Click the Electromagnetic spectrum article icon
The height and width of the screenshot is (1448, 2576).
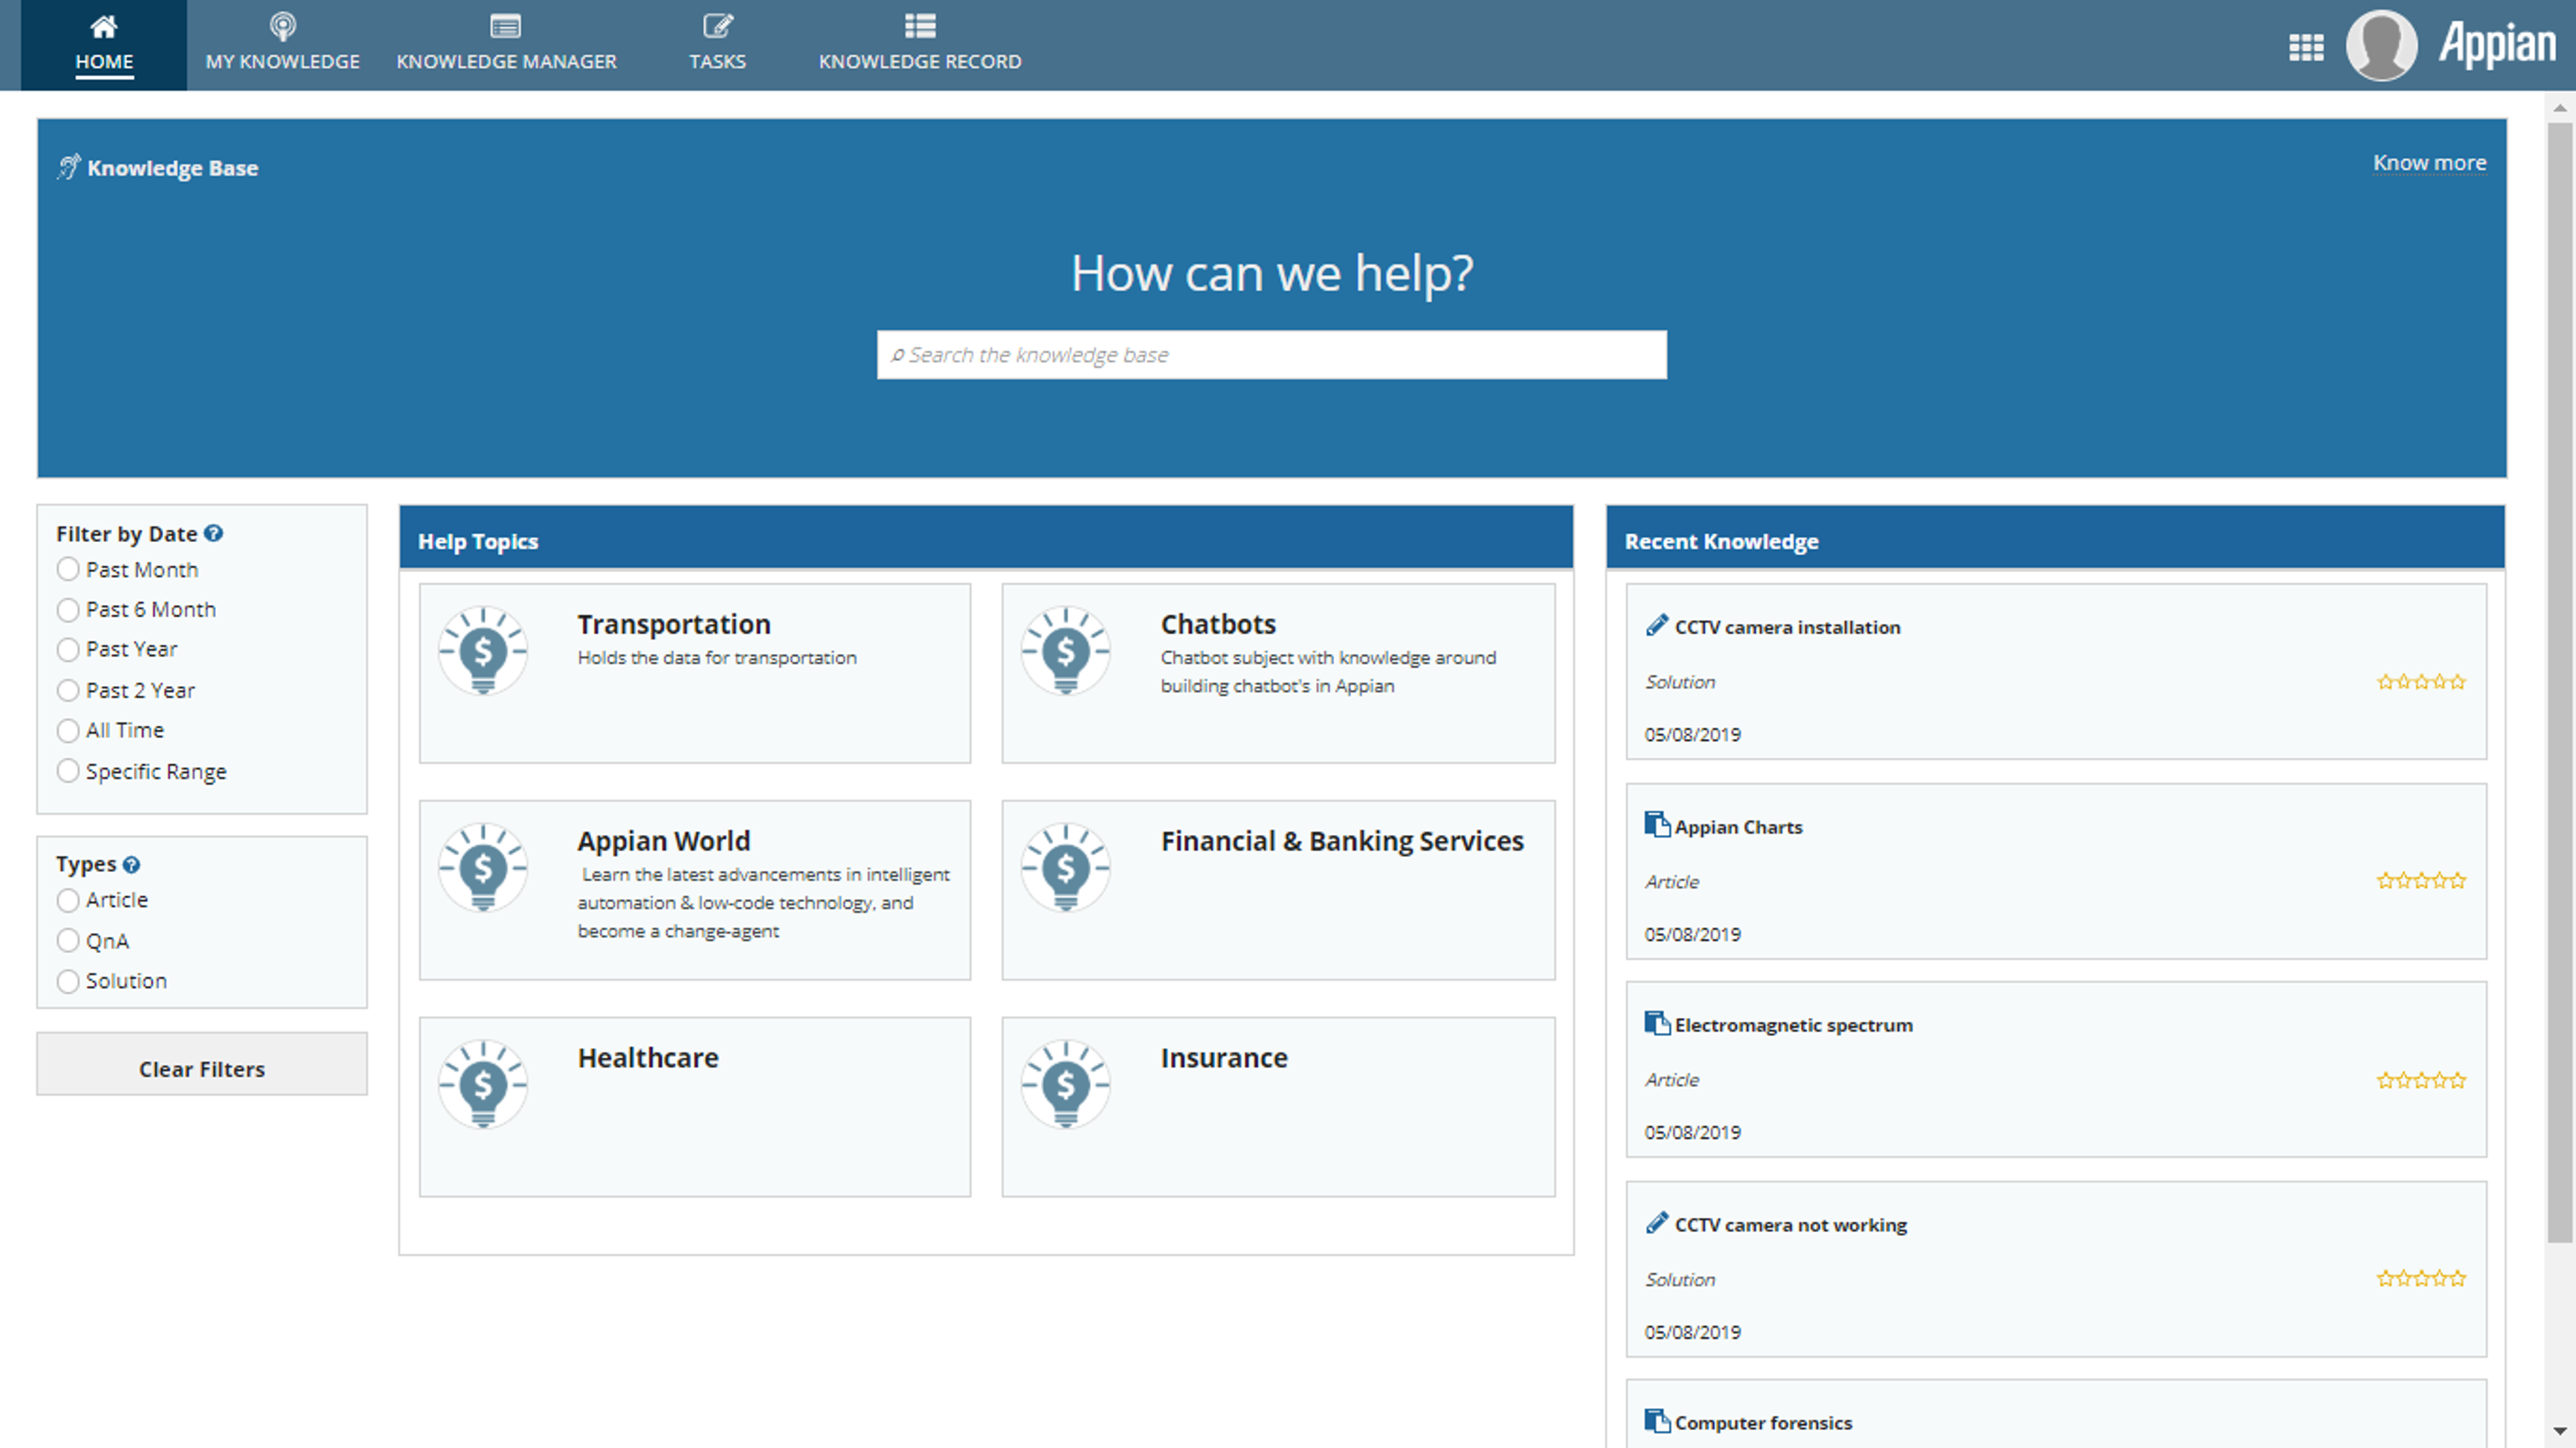point(1657,1023)
